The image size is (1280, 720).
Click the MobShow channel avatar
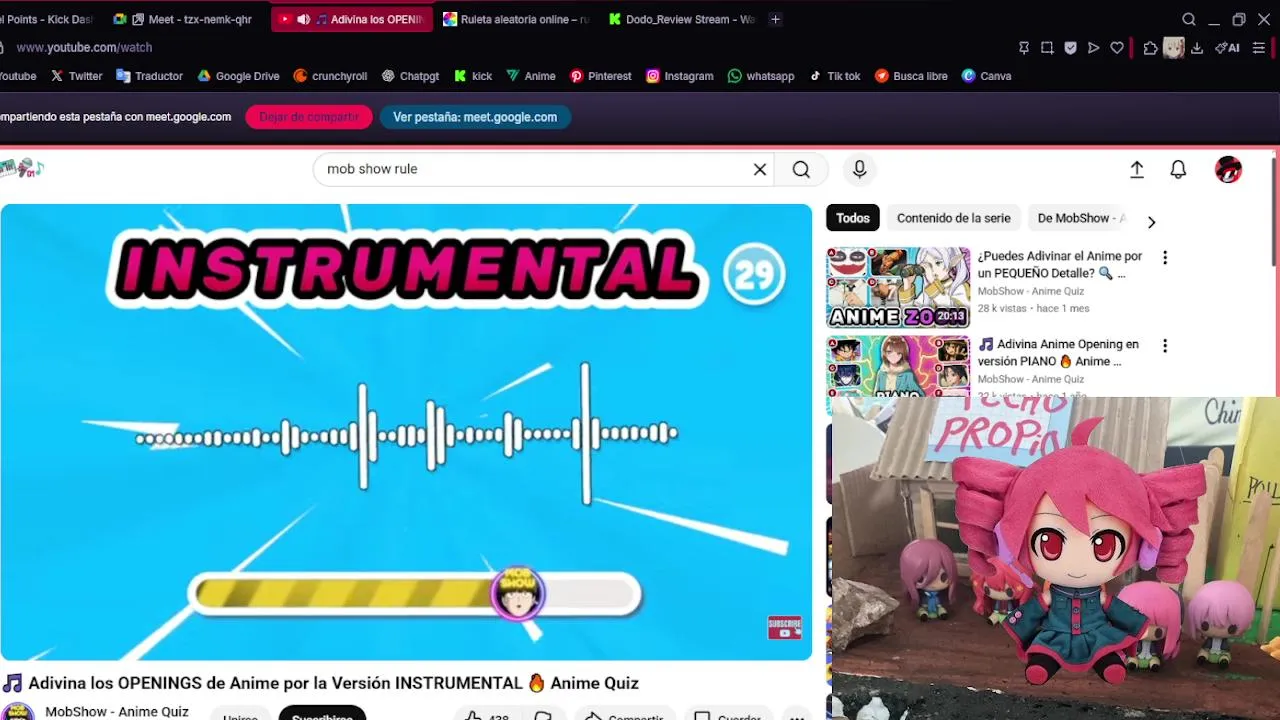(x=18, y=712)
